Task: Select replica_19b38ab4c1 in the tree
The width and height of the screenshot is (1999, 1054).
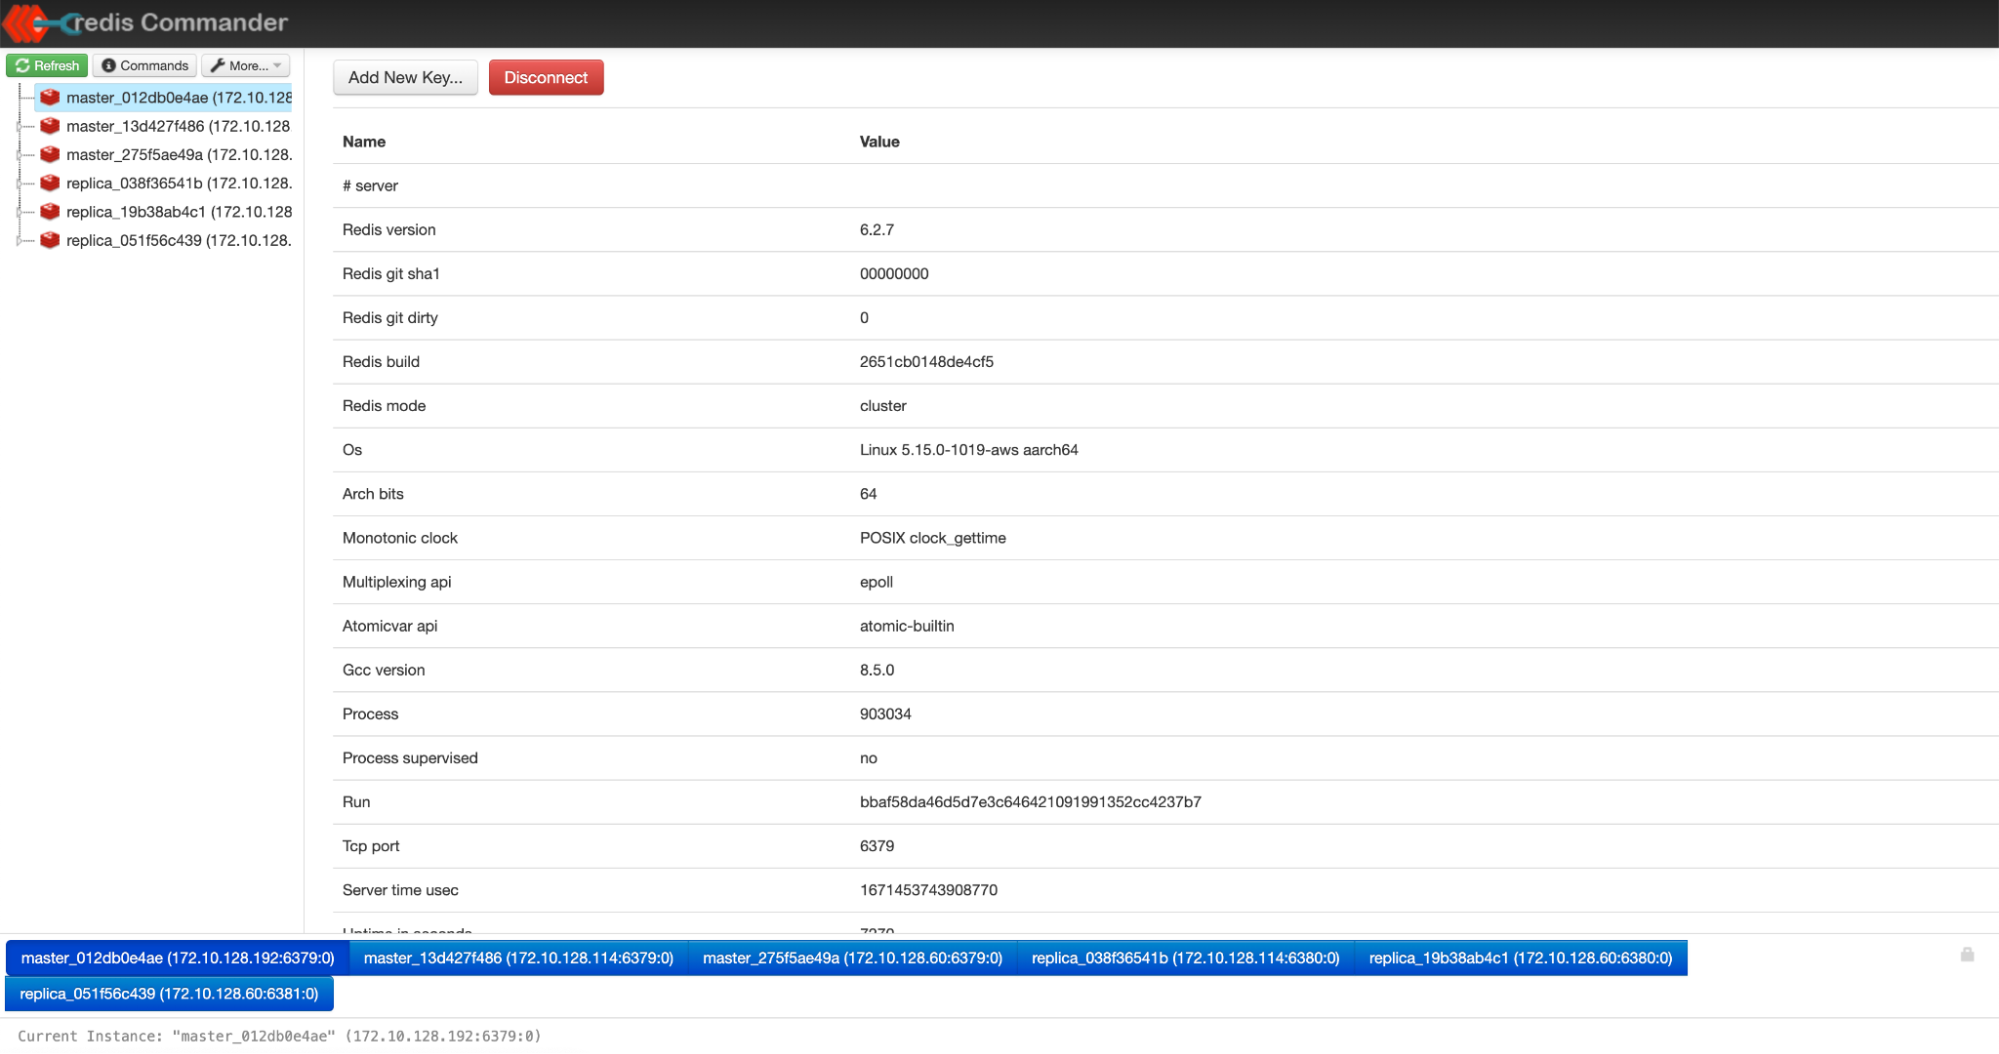Action: click(x=179, y=211)
